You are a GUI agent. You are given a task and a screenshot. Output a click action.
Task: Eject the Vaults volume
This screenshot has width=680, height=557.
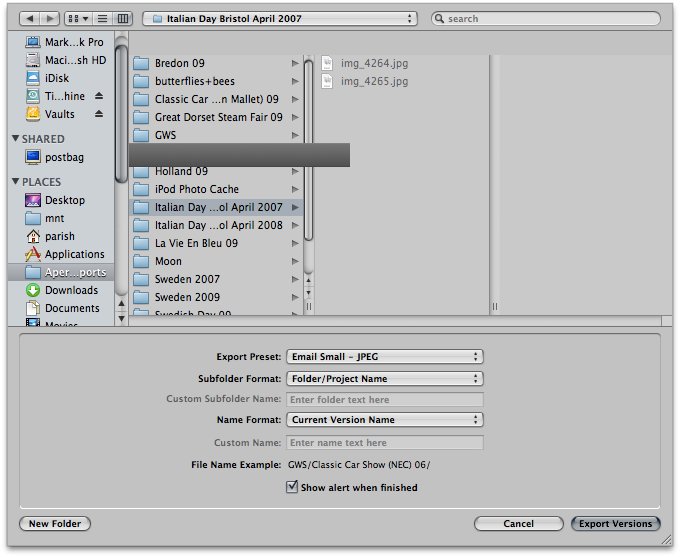point(99,114)
